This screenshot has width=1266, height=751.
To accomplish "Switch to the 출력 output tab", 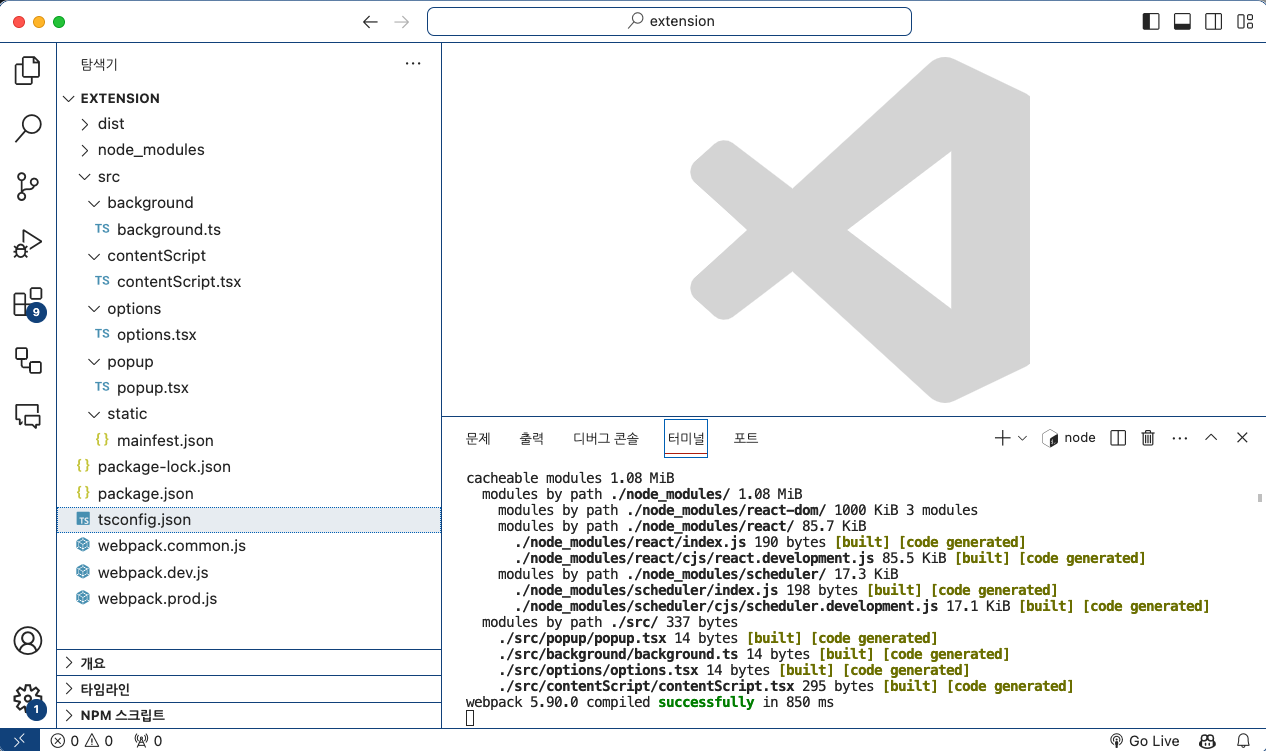I will [531, 438].
